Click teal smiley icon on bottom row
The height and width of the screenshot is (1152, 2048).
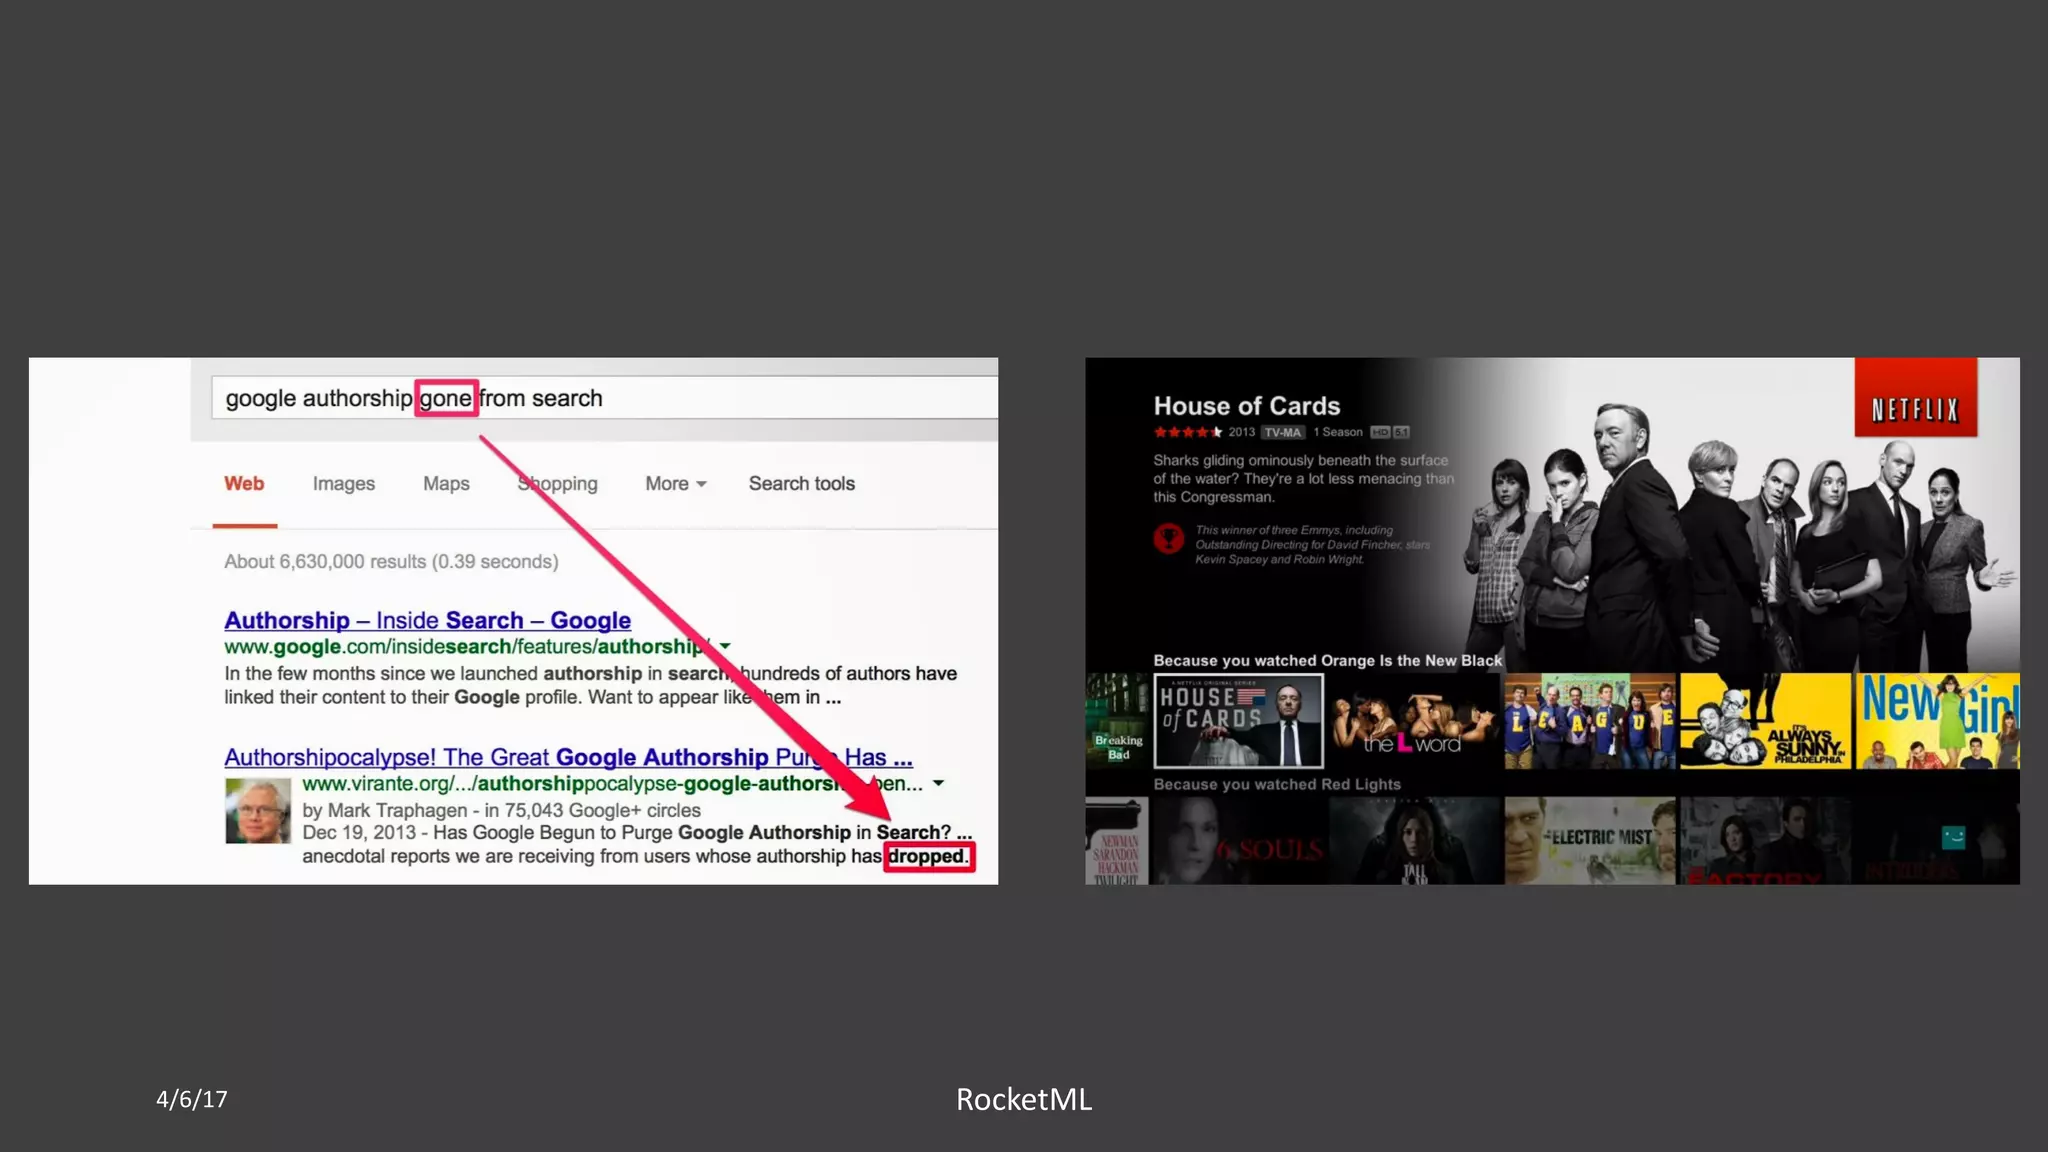[x=1953, y=837]
